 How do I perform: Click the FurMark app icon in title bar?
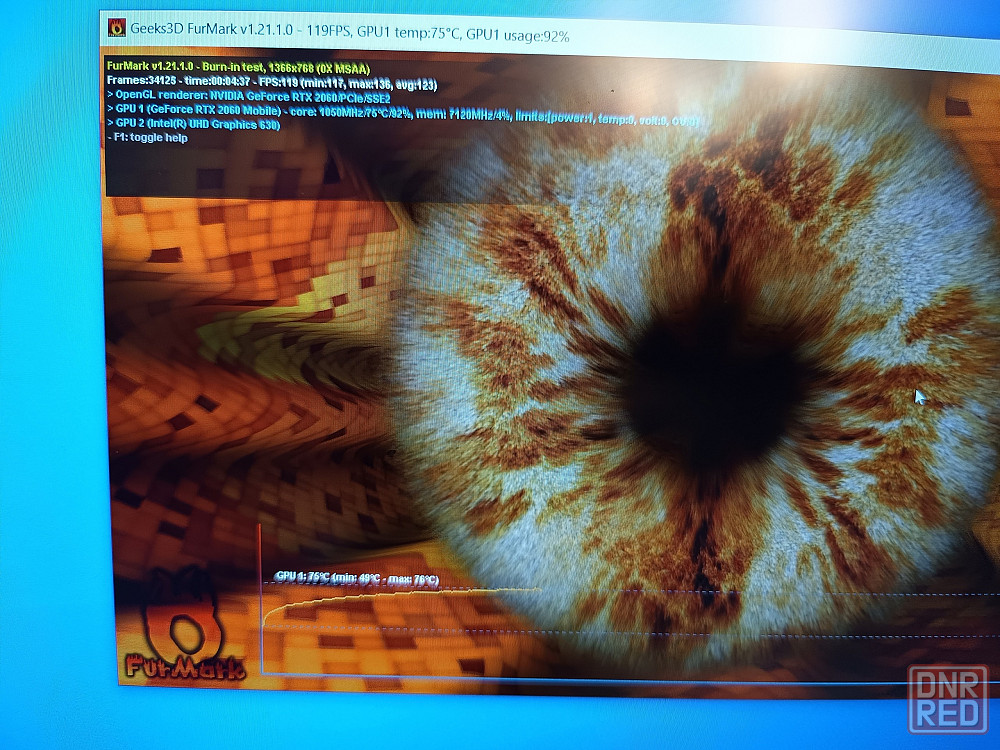tap(116, 27)
